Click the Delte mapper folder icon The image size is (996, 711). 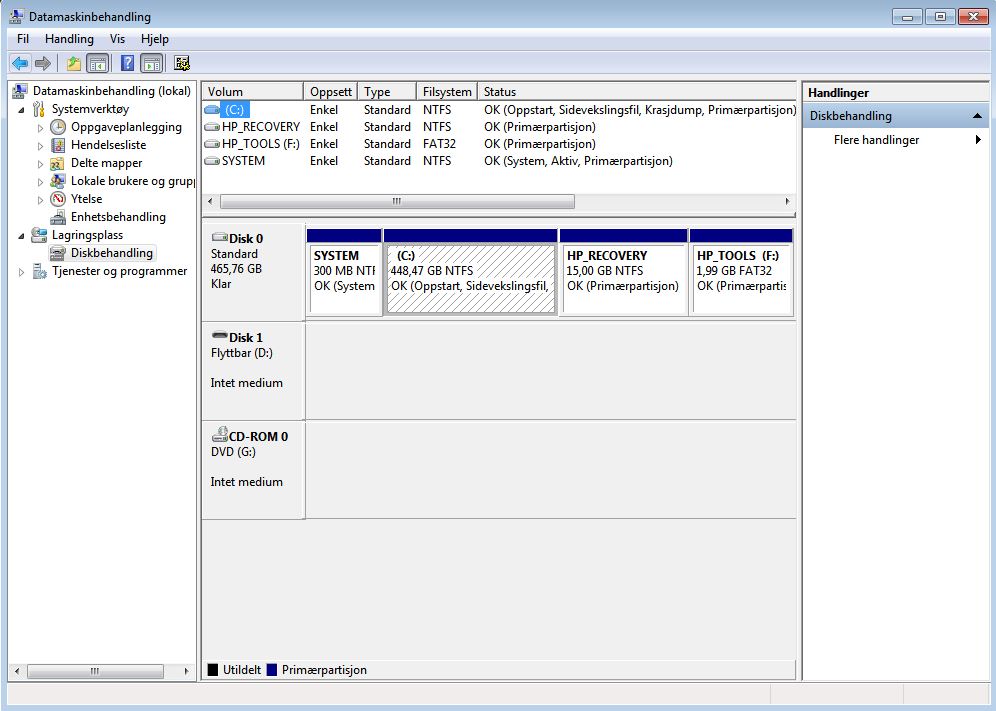pos(57,163)
